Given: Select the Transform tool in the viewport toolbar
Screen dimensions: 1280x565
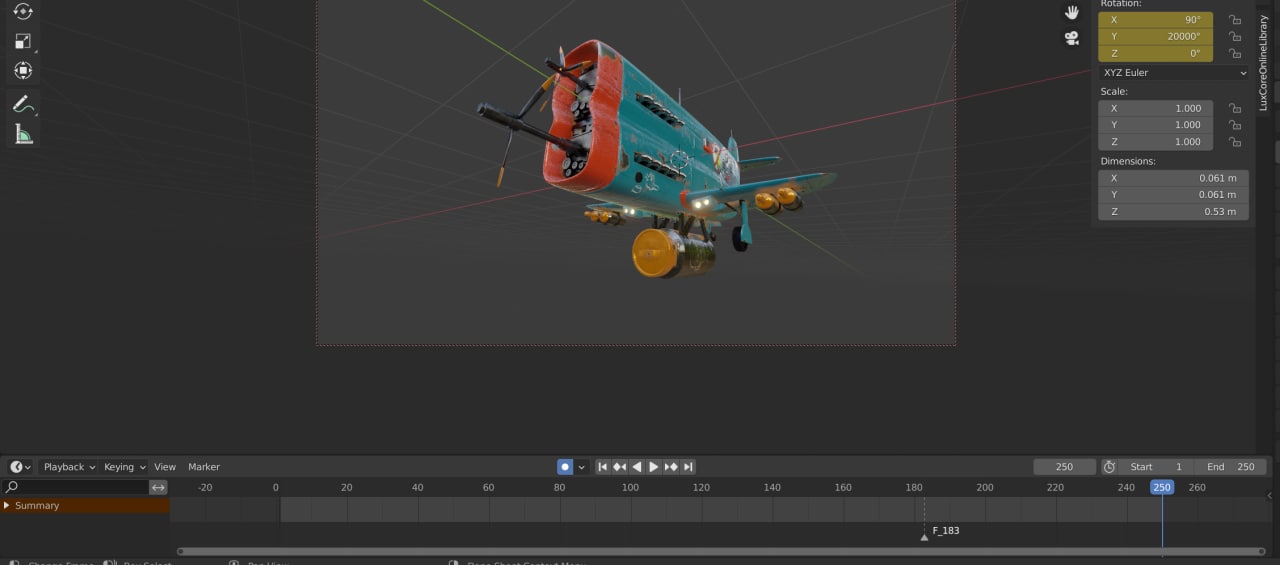Looking at the screenshot, I should click(x=22, y=71).
